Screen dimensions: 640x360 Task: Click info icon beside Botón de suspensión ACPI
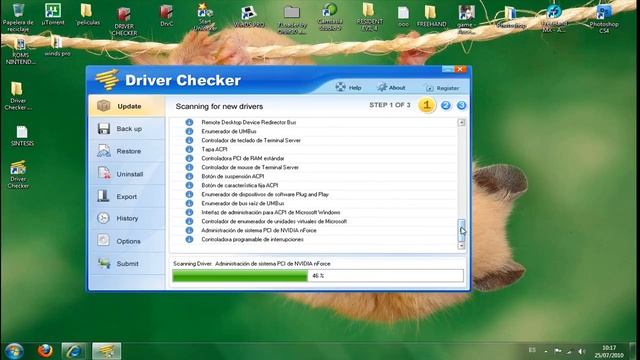189,176
